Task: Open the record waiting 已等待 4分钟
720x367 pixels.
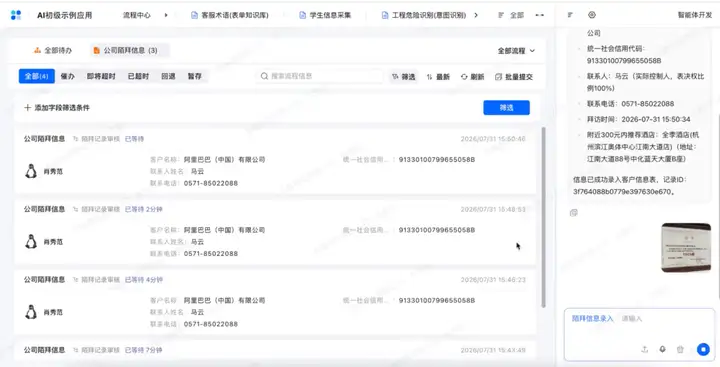Action: point(275,302)
